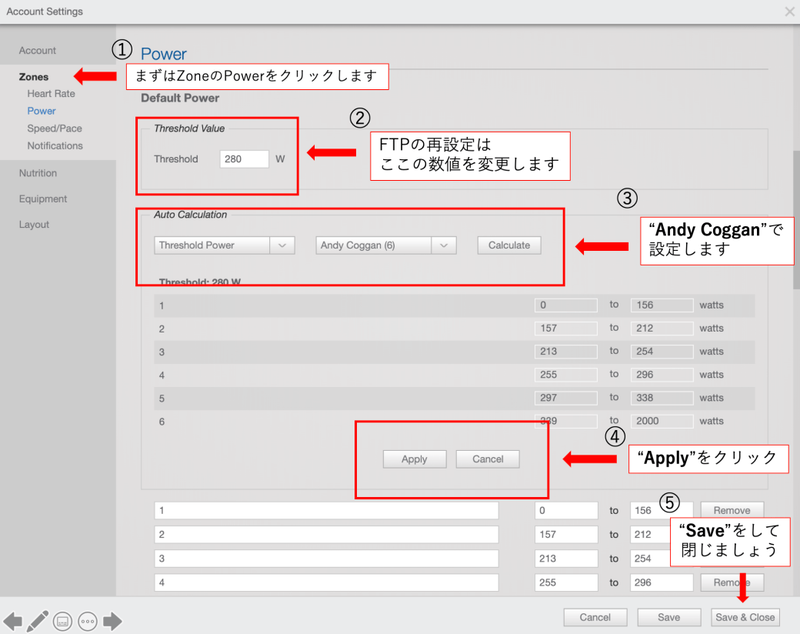Select the pencil edit icon
The image size is (800, 634).
(38, 621)
